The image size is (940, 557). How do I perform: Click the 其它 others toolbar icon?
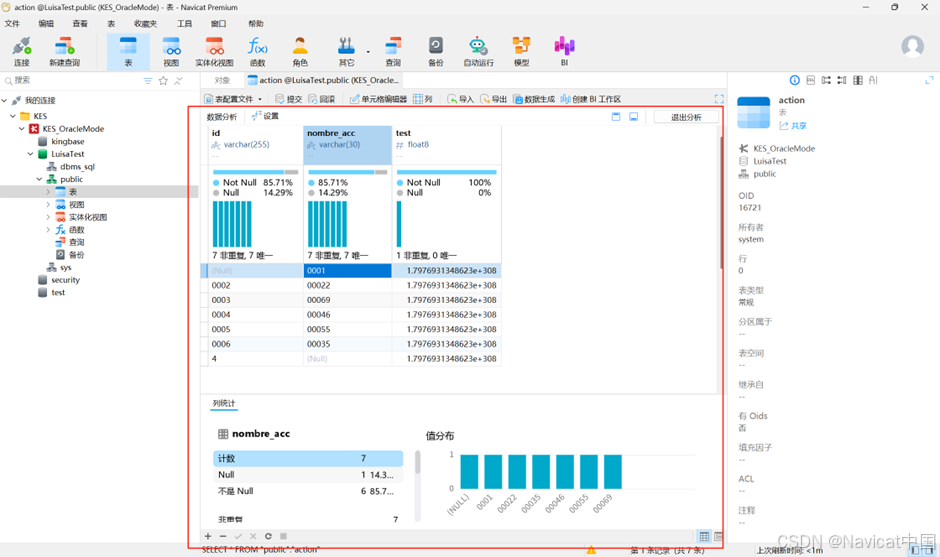[347, 52]
